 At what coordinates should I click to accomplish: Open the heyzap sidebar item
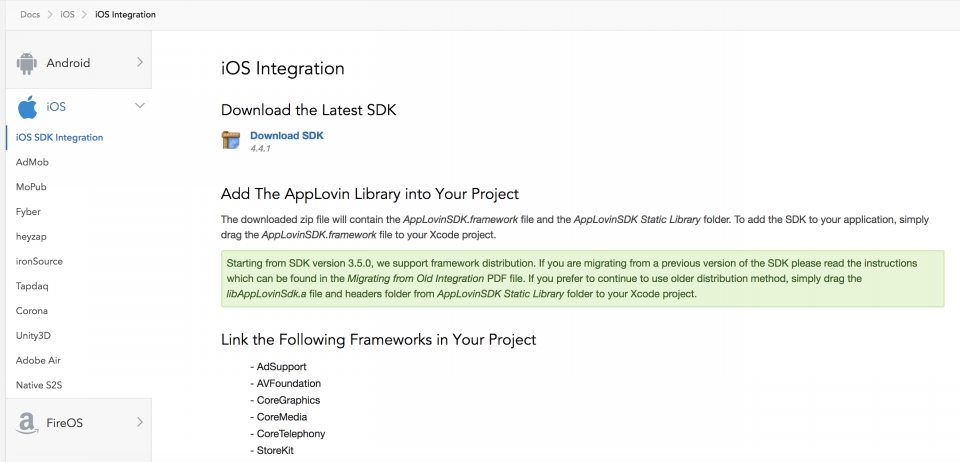coord(31,236)
